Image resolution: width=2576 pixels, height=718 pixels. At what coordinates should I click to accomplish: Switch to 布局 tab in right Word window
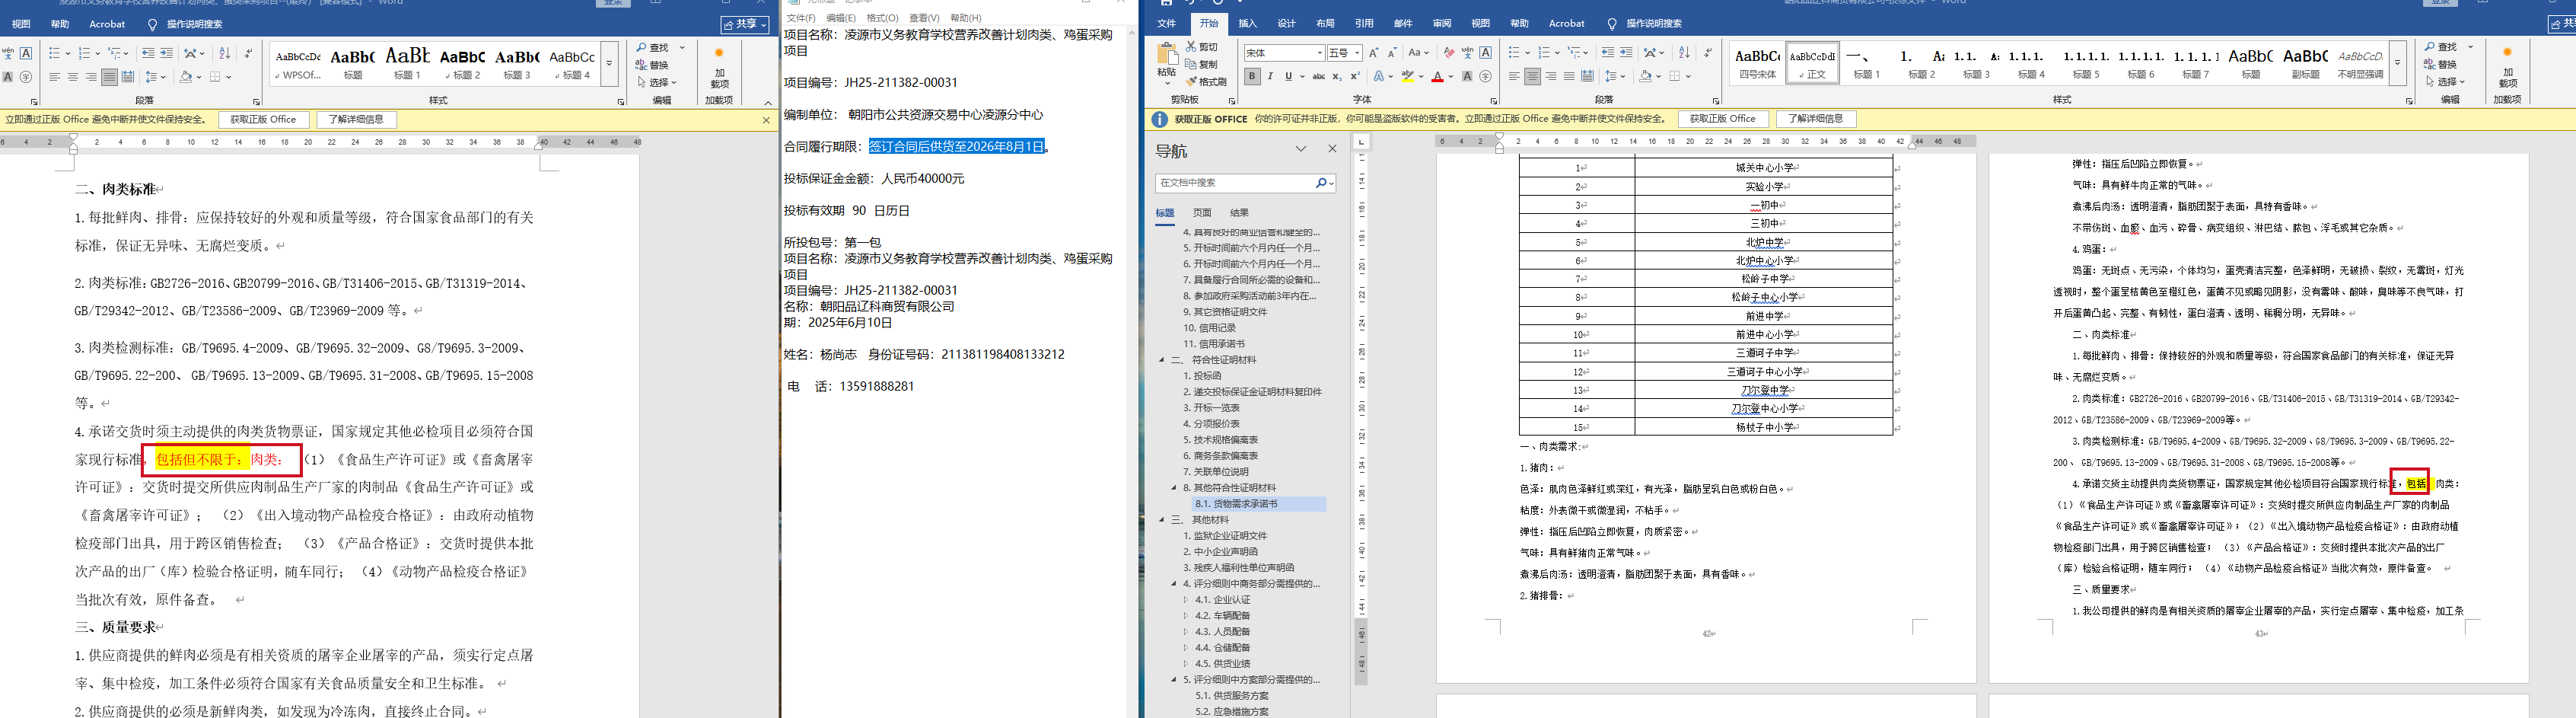click(x=1325, y=23)
